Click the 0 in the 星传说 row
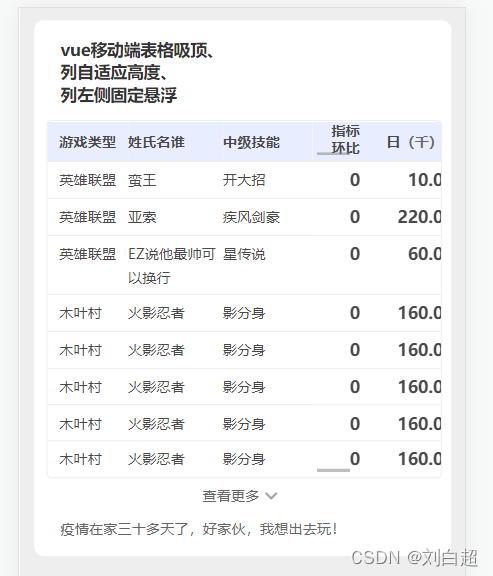 tap(355, 254)
